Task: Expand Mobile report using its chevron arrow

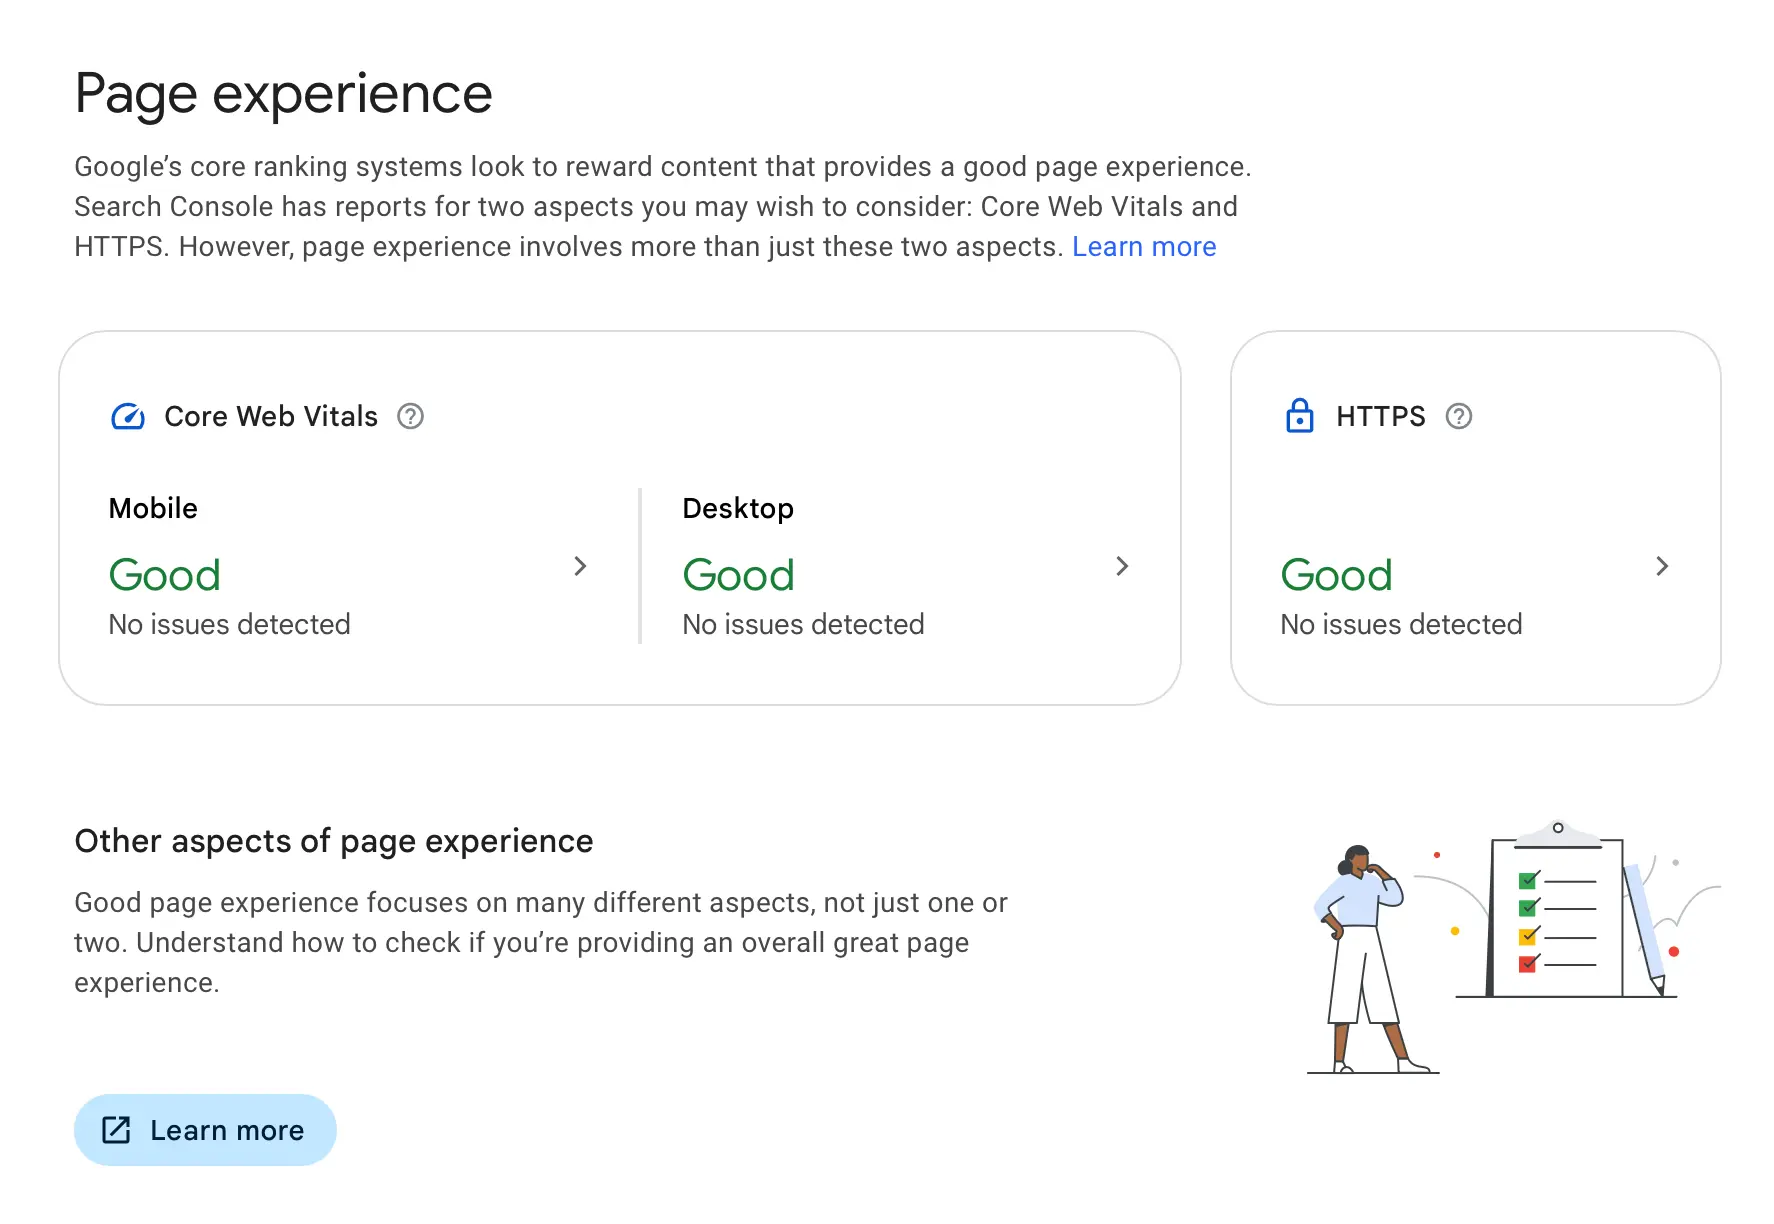Action: (580, 566)
